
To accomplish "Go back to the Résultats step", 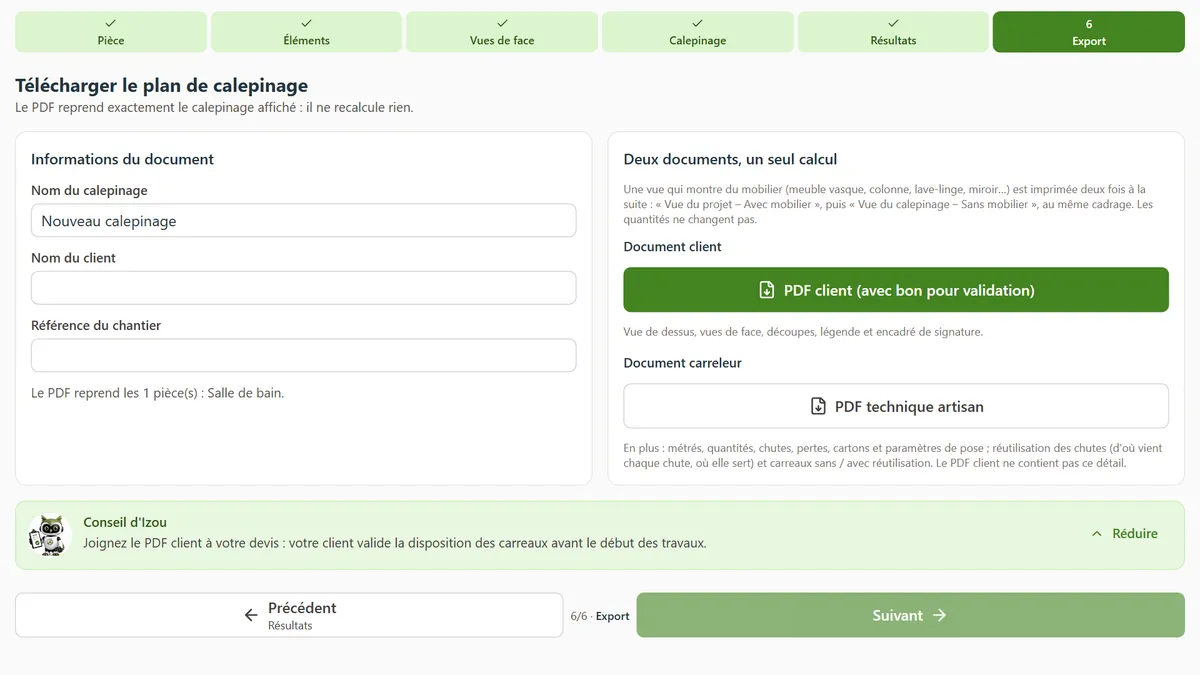I will coord(893,32).
